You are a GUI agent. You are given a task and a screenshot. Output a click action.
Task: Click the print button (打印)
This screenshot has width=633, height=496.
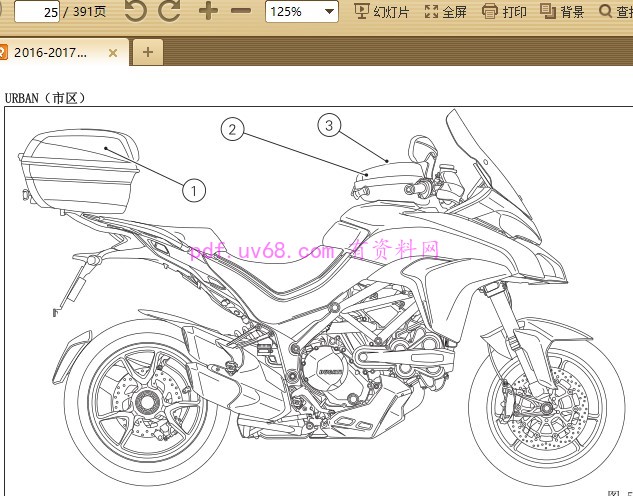pyautogui.click(x=504, y=12)
